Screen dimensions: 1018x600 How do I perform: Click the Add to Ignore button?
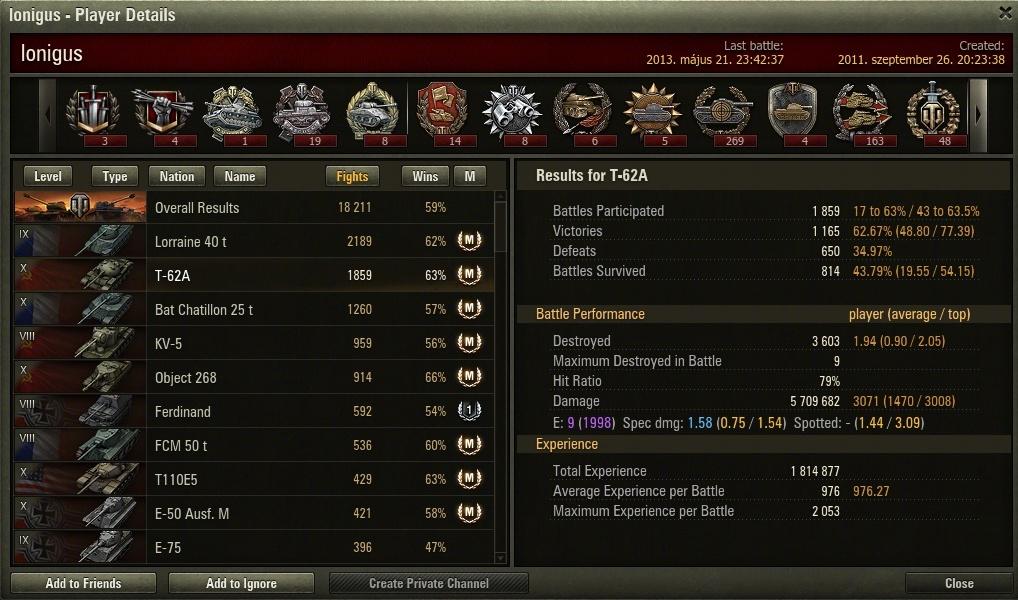241,583
